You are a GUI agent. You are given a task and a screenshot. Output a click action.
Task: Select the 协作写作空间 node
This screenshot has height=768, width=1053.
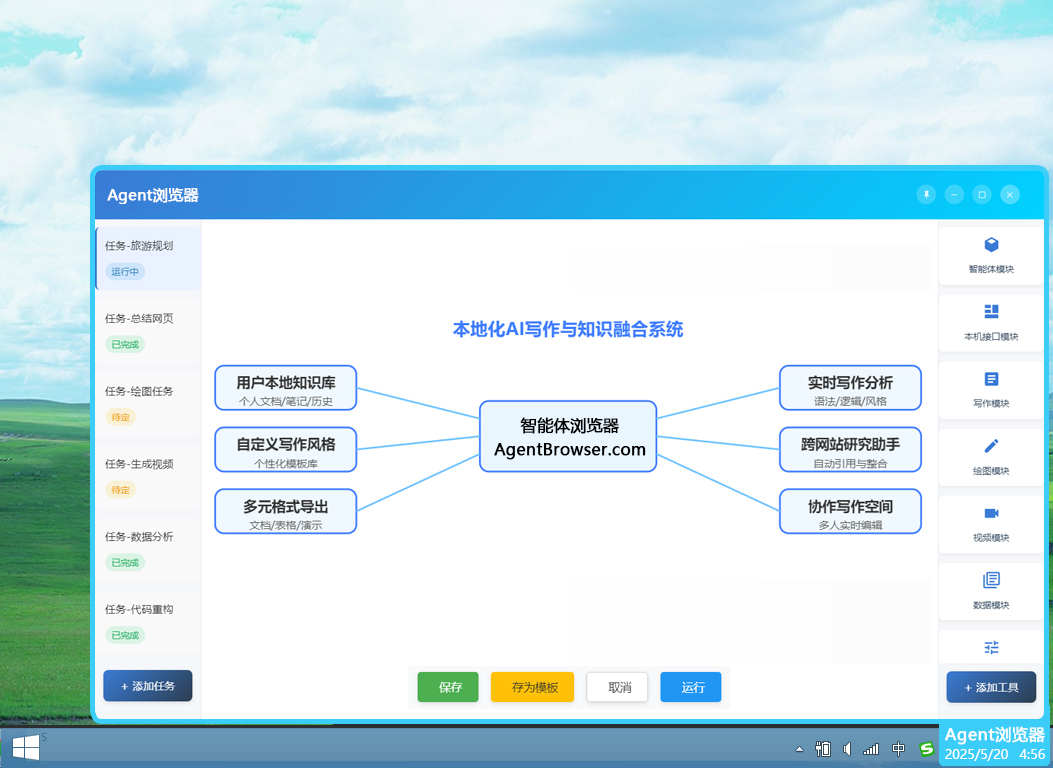(850, 512)
